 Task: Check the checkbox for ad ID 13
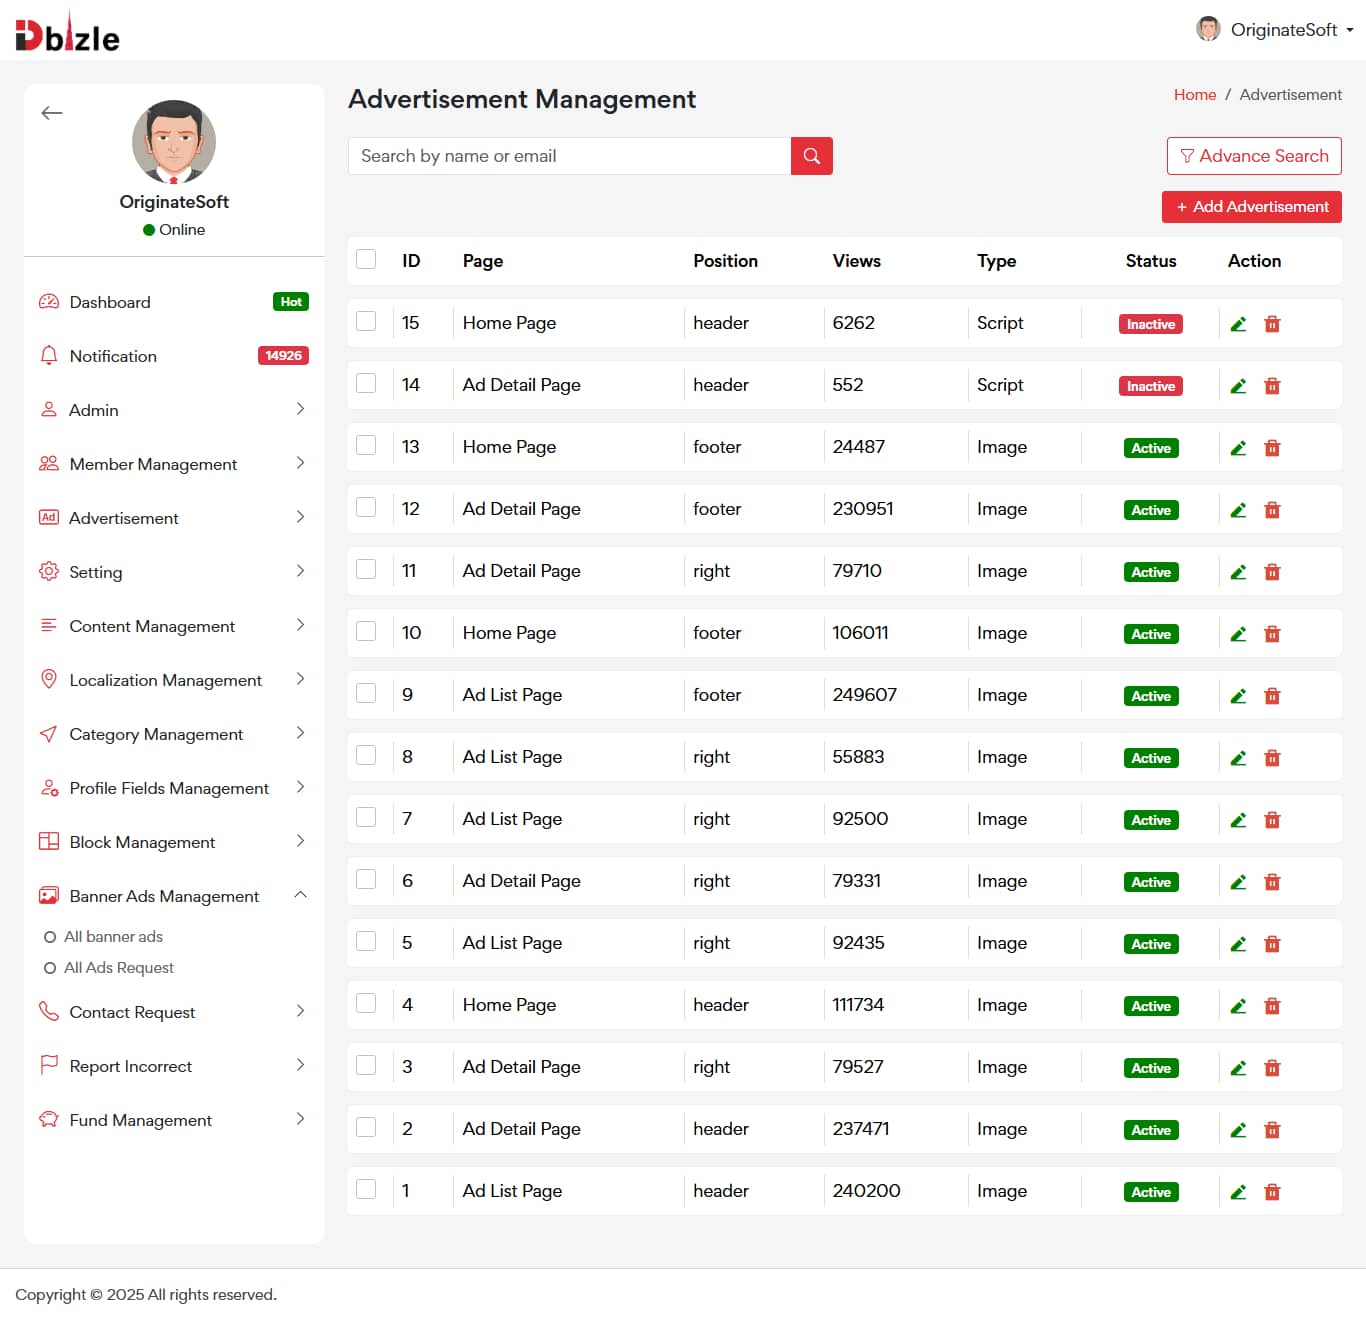[x=366, y=446]
